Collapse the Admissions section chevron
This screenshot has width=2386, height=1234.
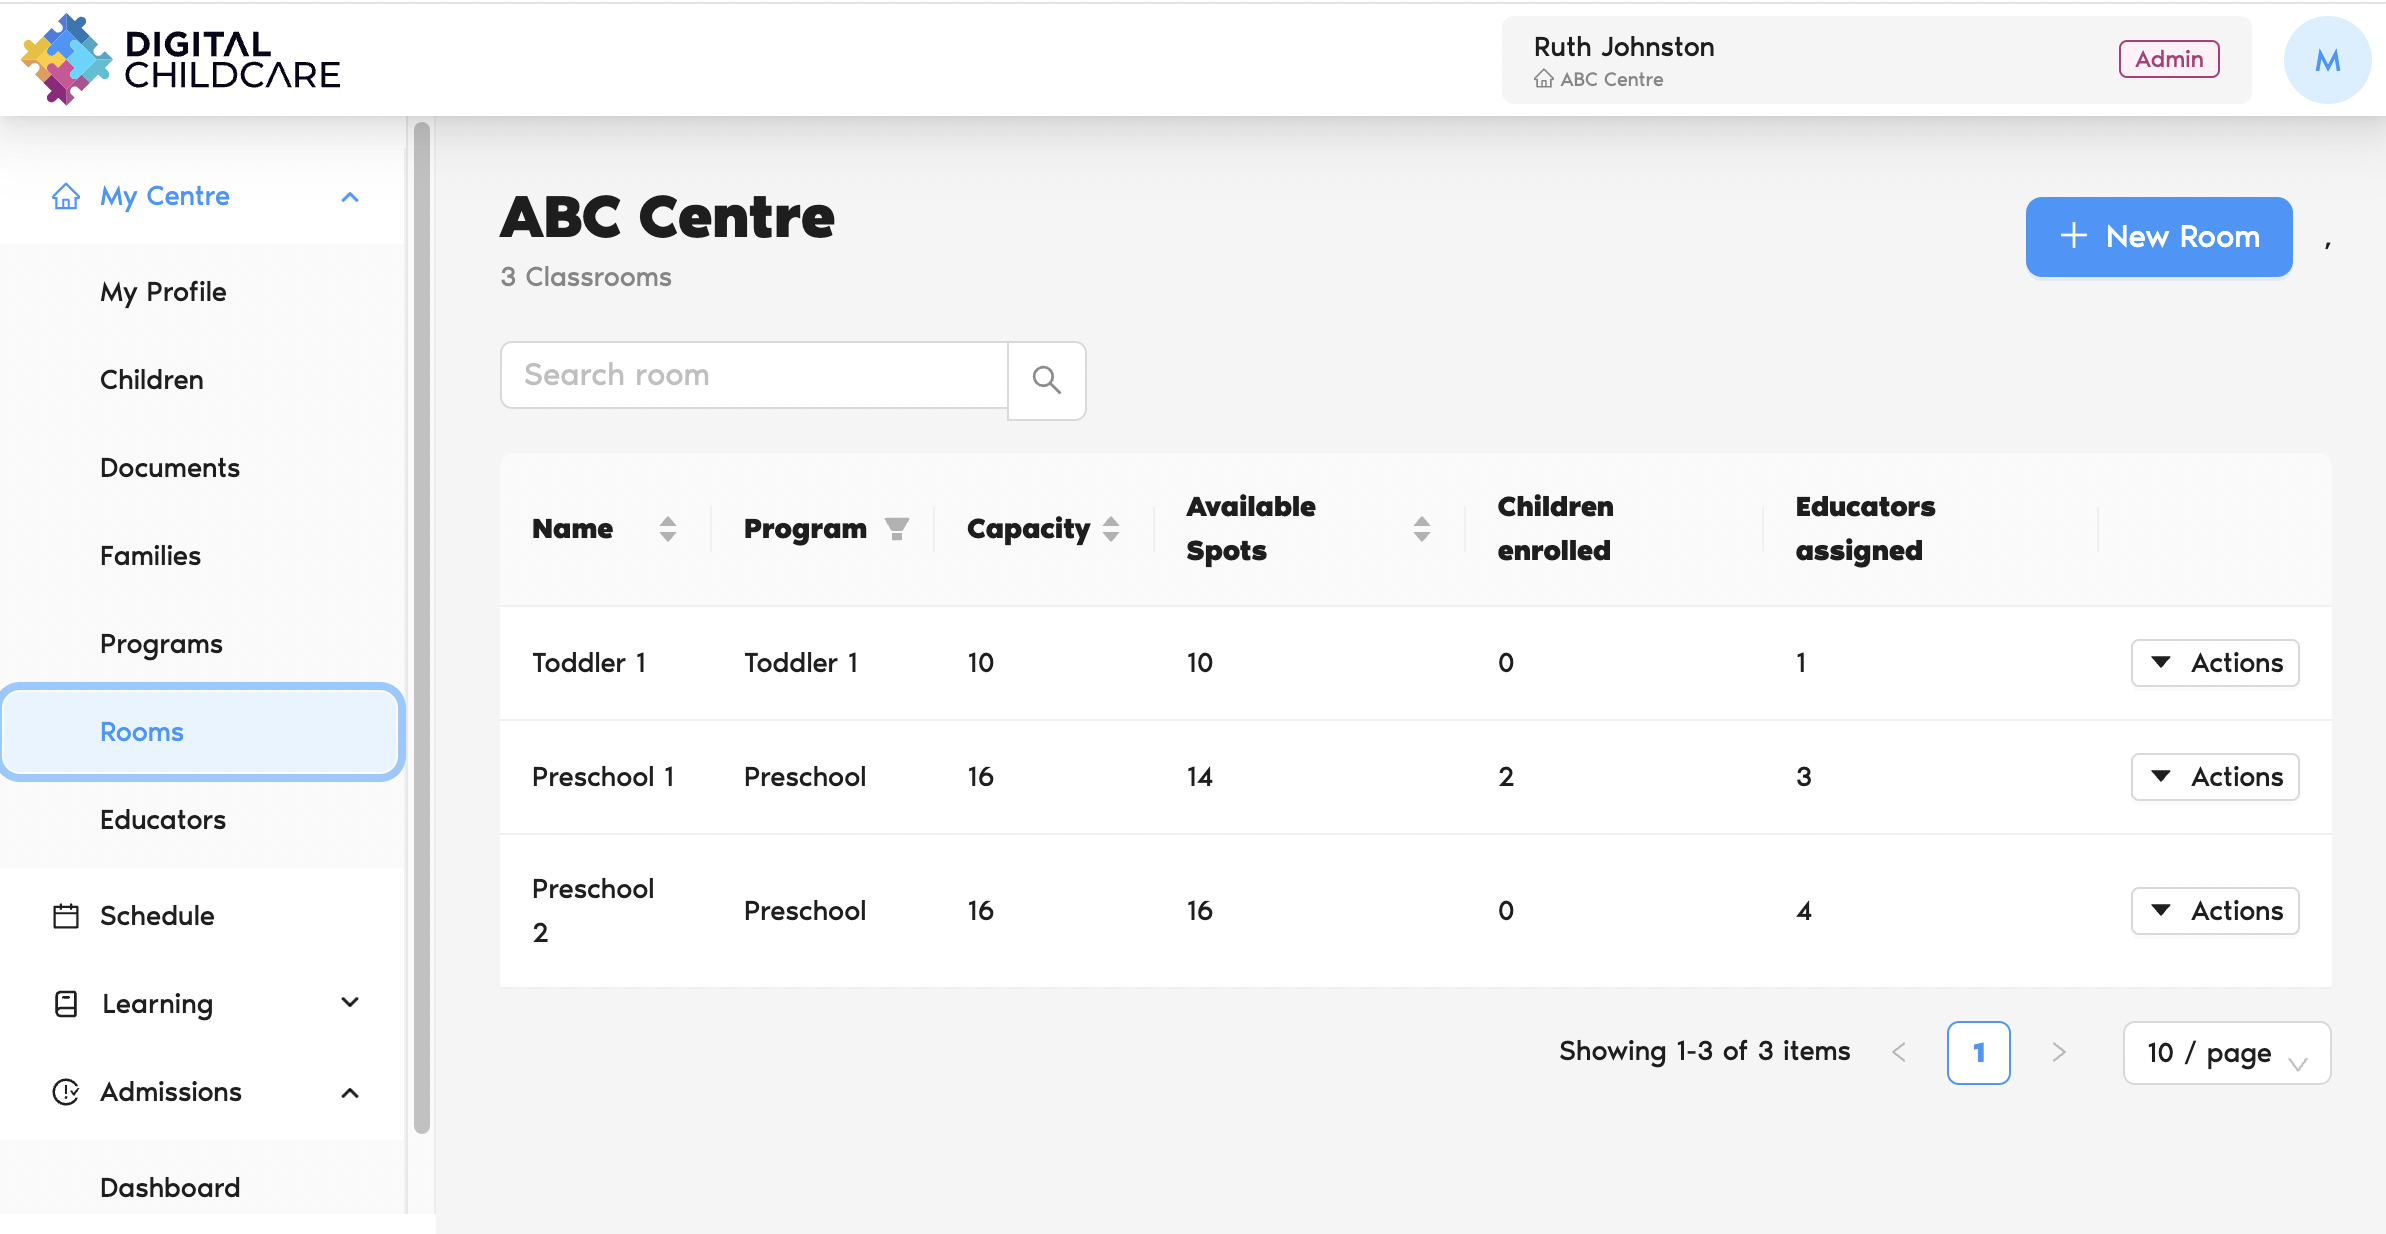click(350, 1092)
